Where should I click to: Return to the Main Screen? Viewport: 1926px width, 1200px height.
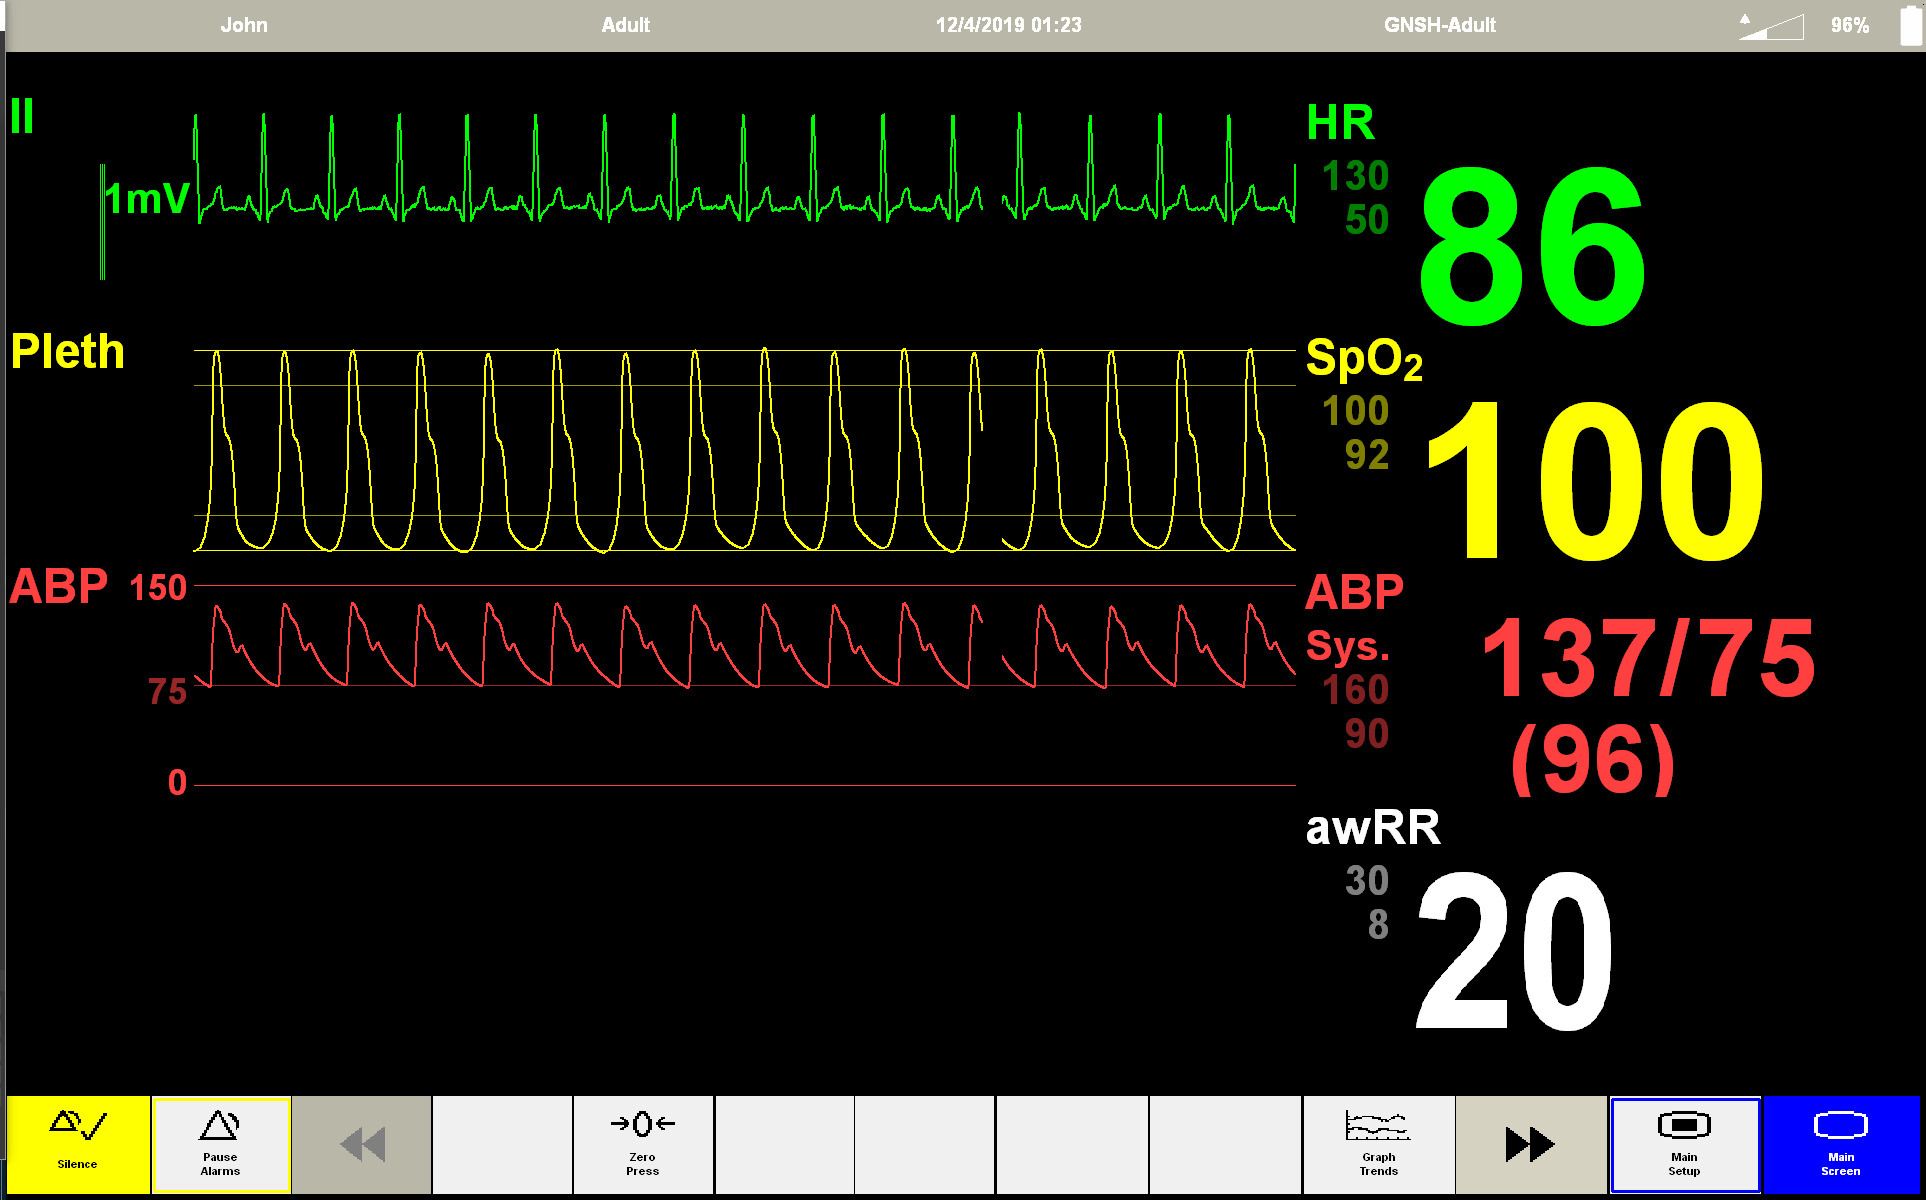[1840, 1144]
